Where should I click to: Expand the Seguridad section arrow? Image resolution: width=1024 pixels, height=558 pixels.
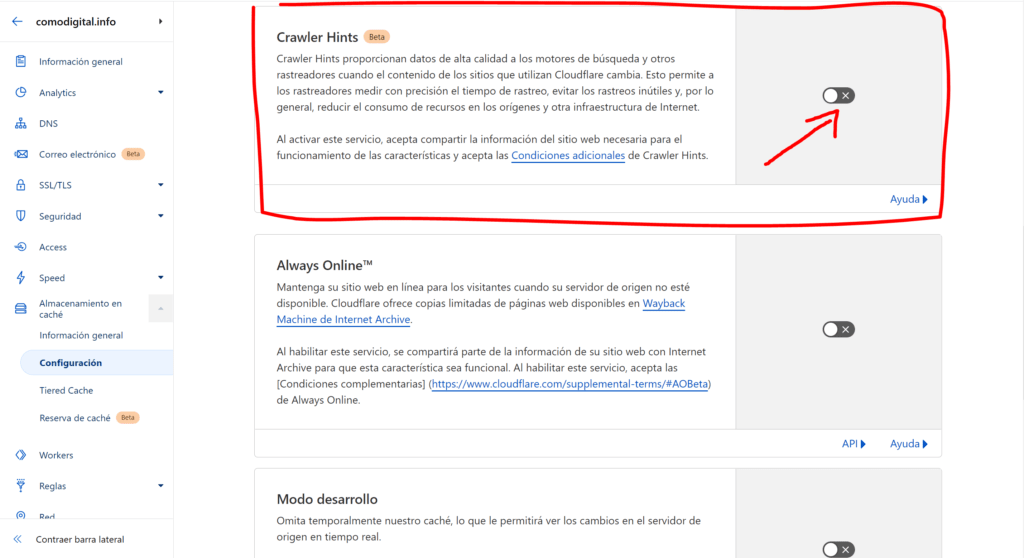click(x=161, y=216)
